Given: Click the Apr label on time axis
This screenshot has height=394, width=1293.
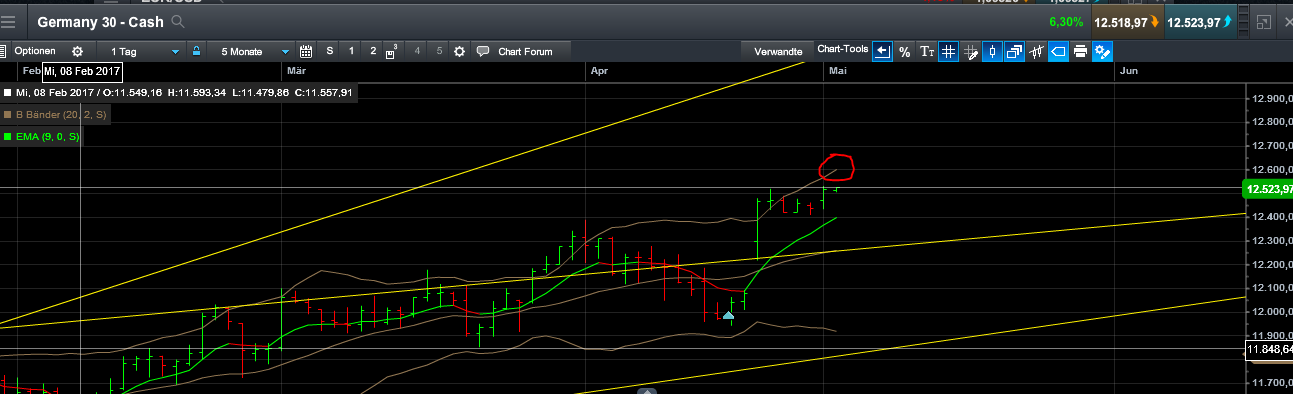Looking at the screenshot, I should 599,71.
